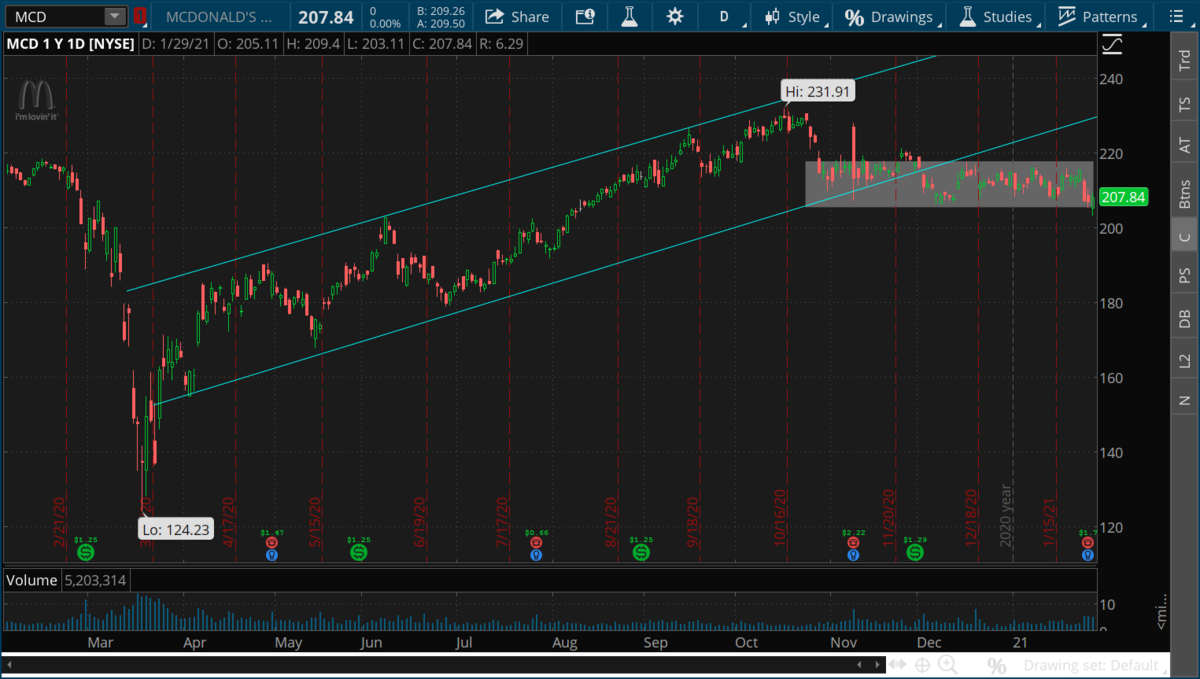Screen dimensions: 1200x679
Task: Select the C sidebar tab
Action: pos(1184,236)
